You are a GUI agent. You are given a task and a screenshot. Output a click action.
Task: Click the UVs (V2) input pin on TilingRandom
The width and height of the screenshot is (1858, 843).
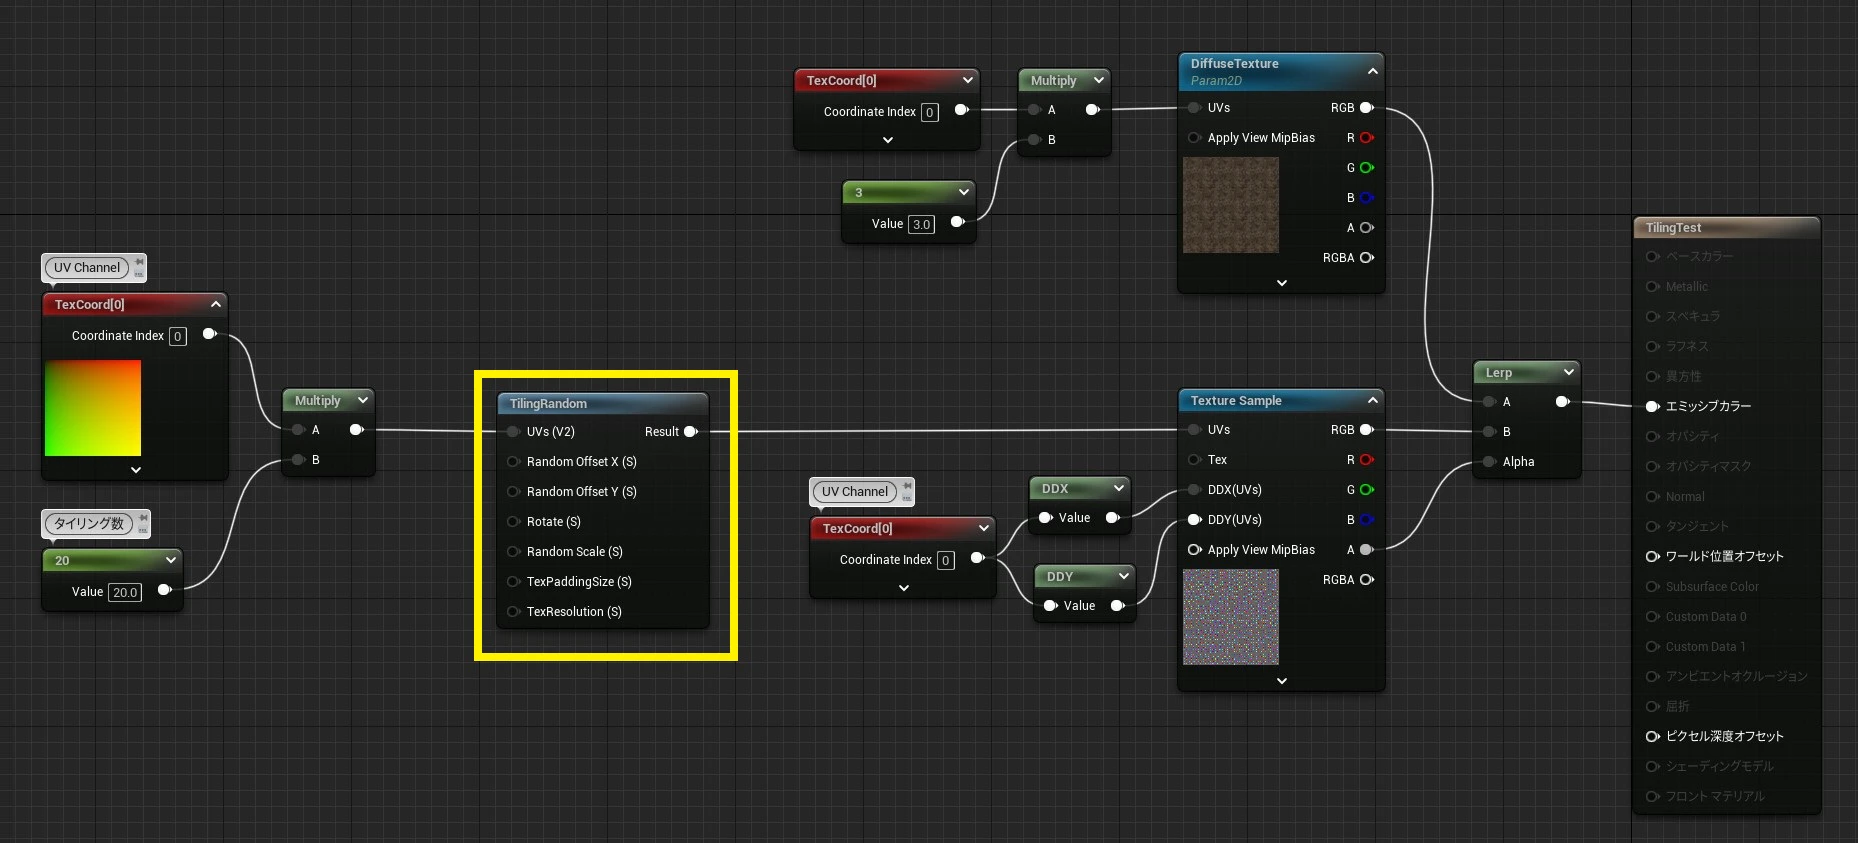[x=514, y=432]
